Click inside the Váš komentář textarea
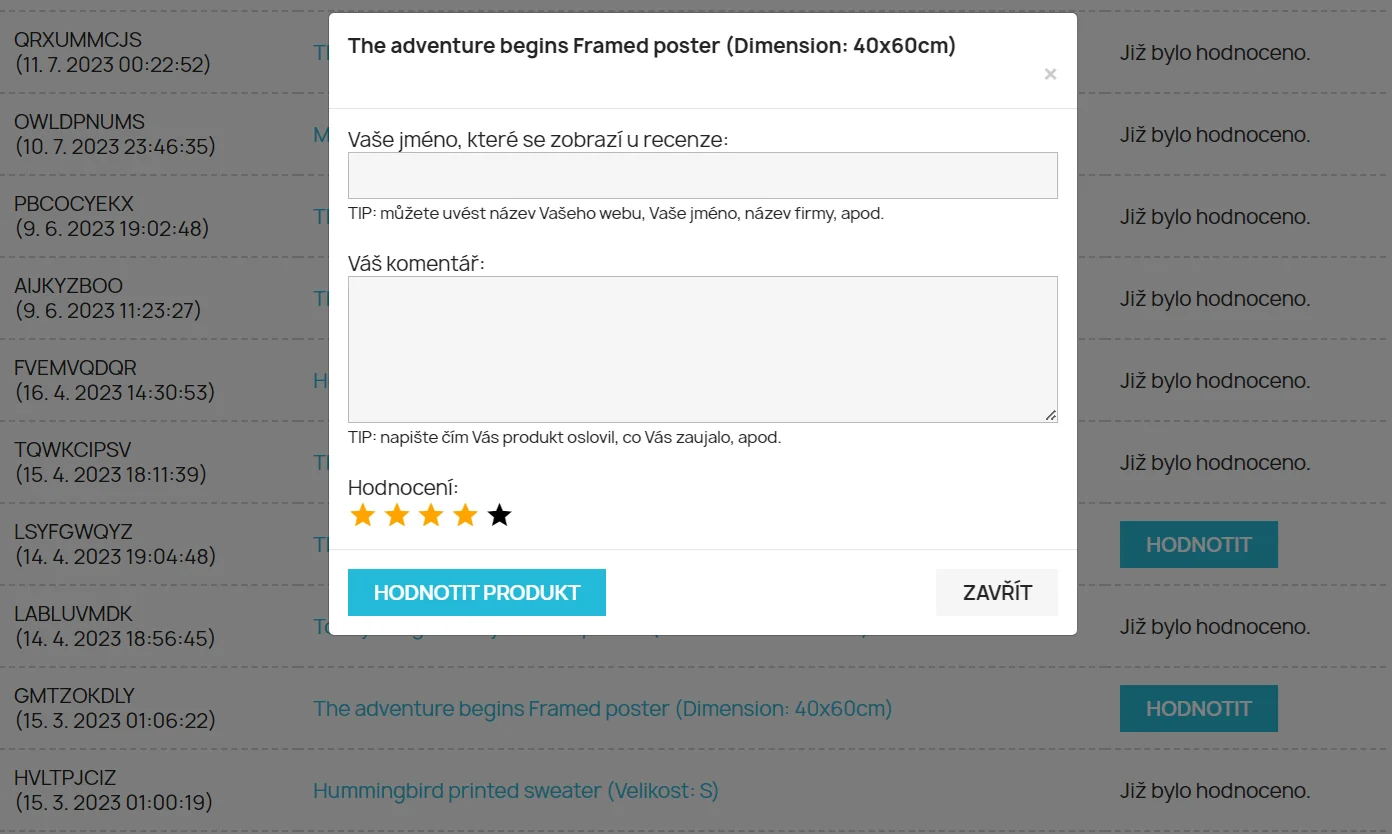 [702, 349]
